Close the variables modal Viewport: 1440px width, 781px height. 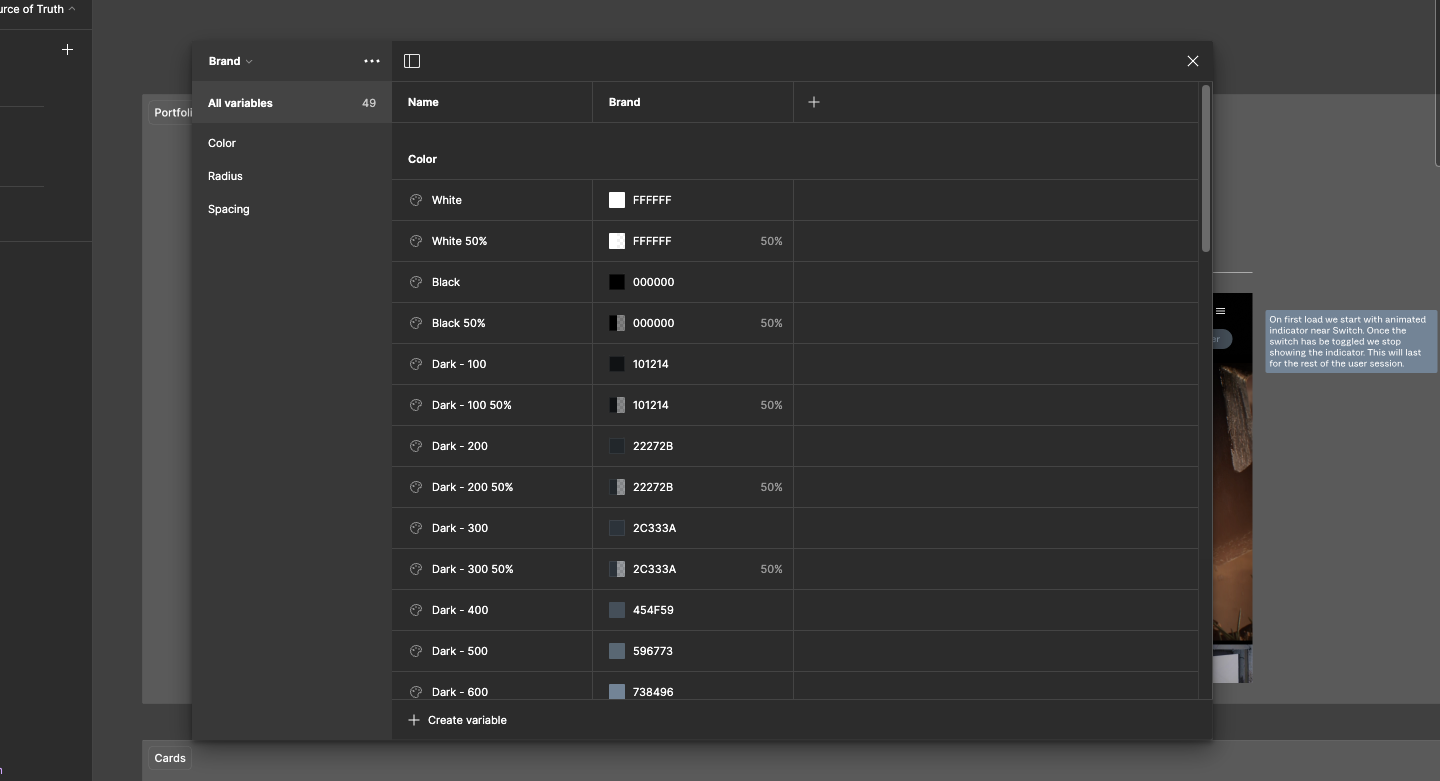pos(1192,61)
